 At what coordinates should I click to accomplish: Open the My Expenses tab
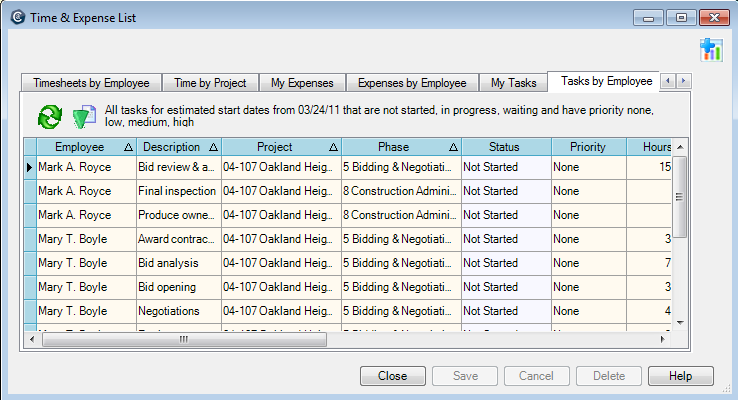pyautogui.click(x=303, y=83)
